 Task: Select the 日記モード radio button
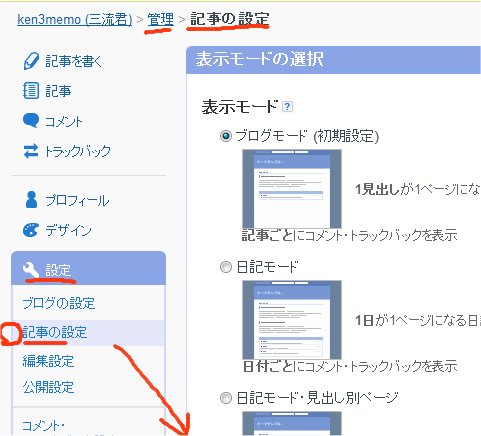(x=226, y=267)
